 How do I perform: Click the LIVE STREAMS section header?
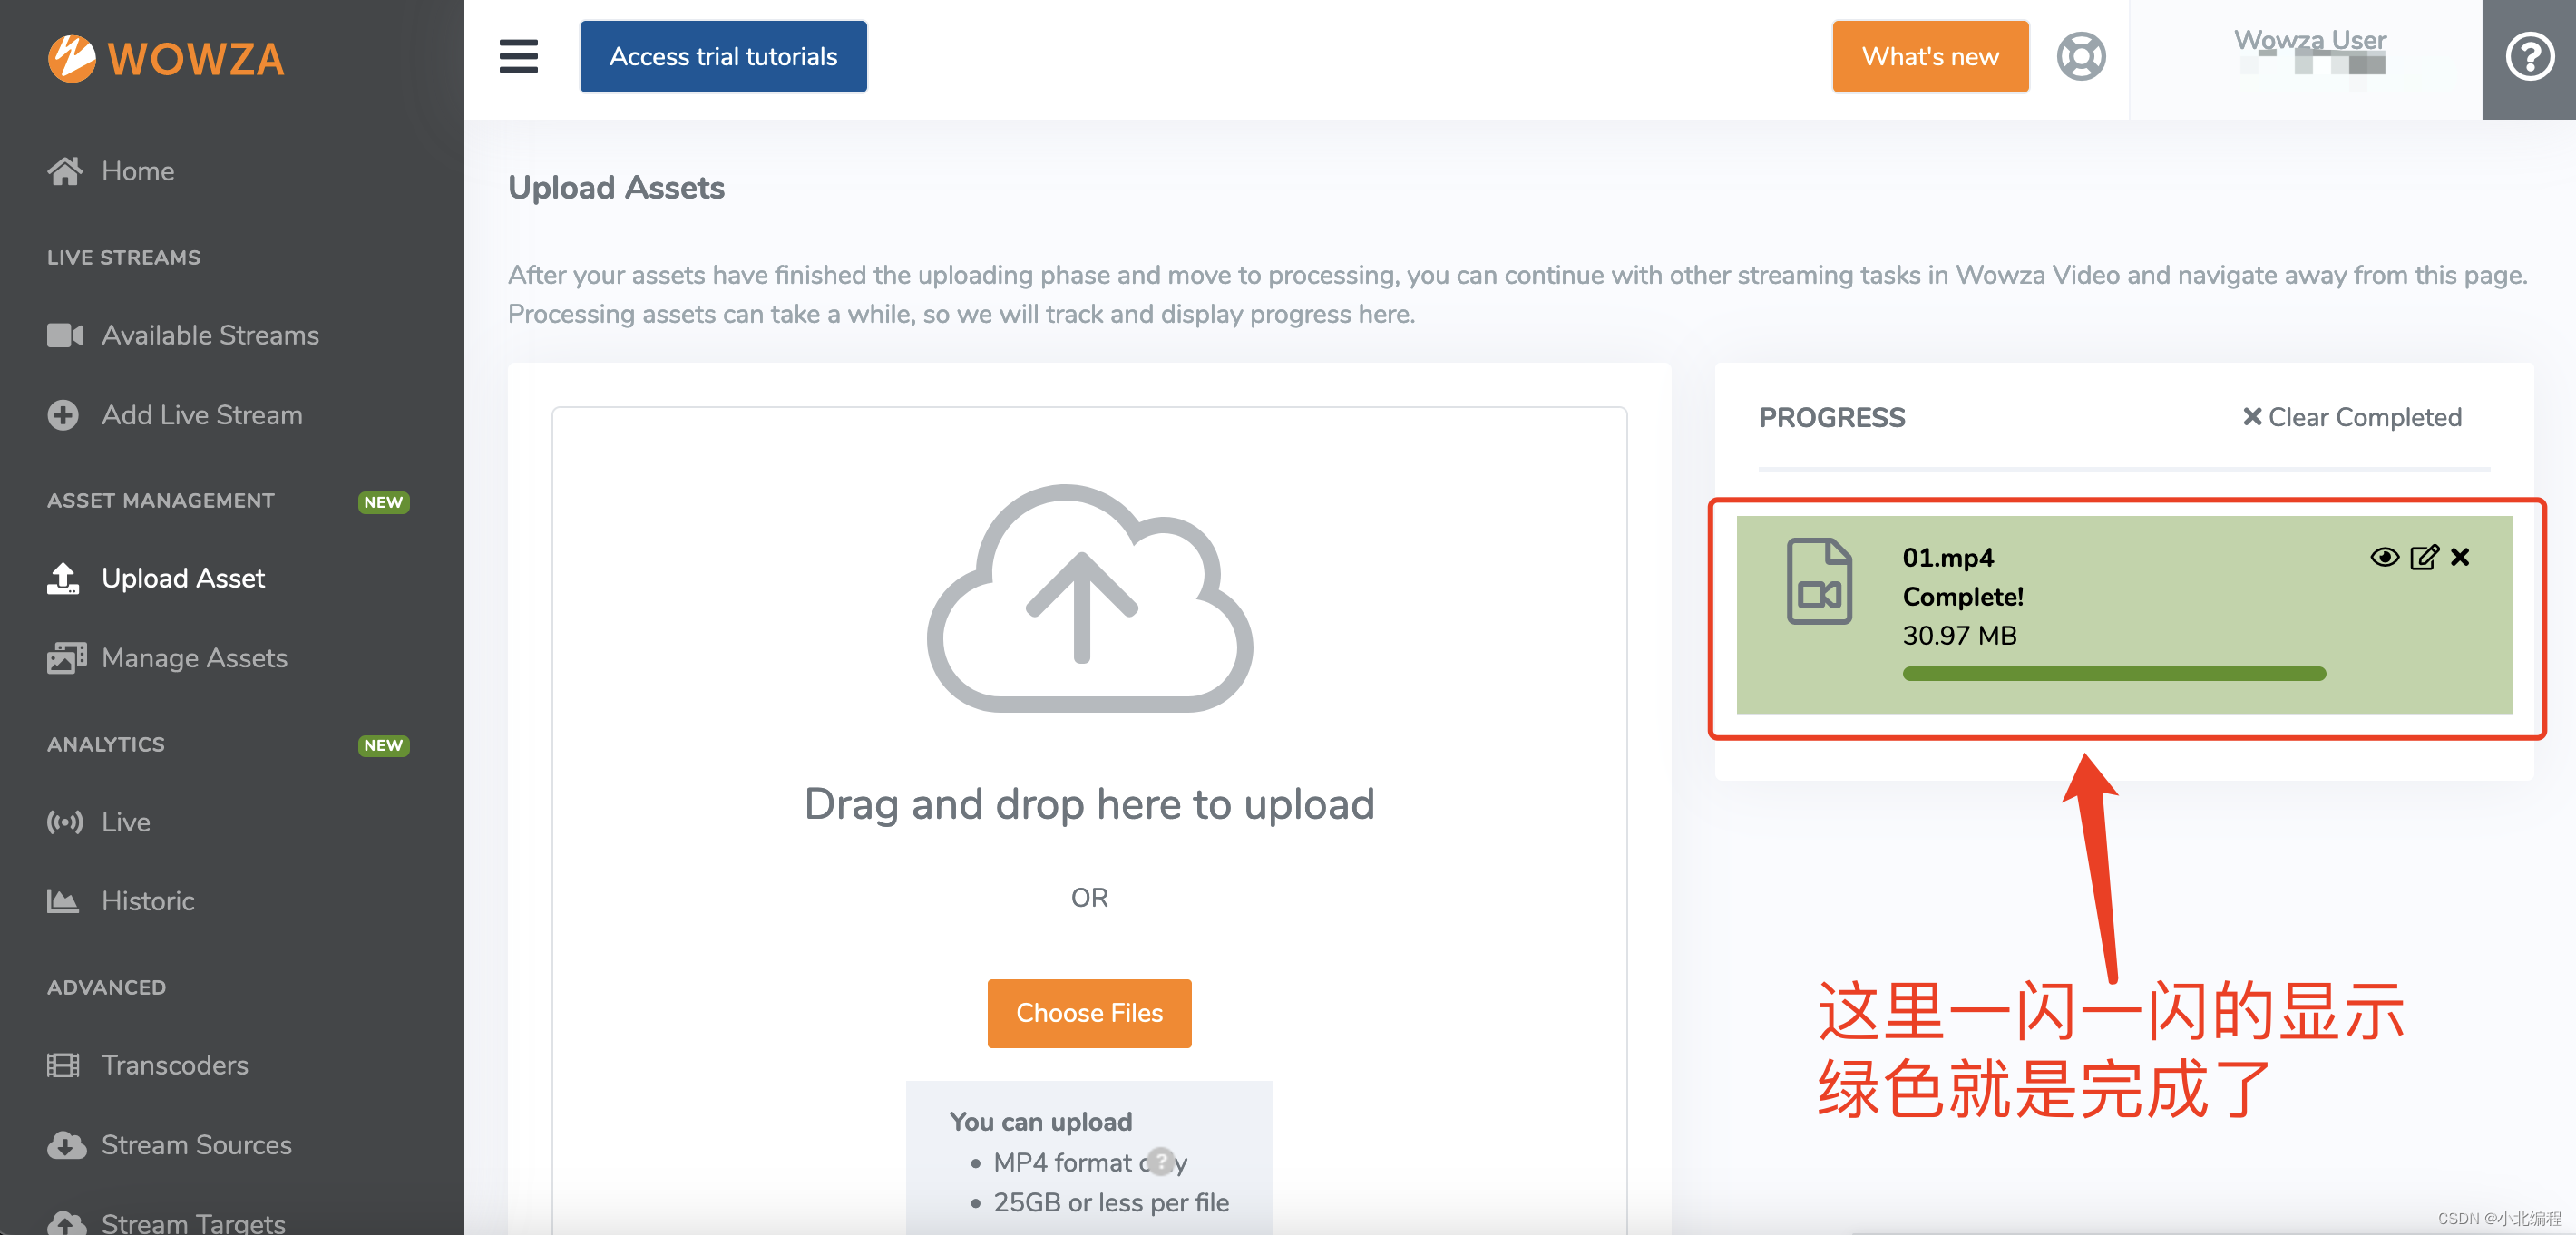click(x=123, y=257)
